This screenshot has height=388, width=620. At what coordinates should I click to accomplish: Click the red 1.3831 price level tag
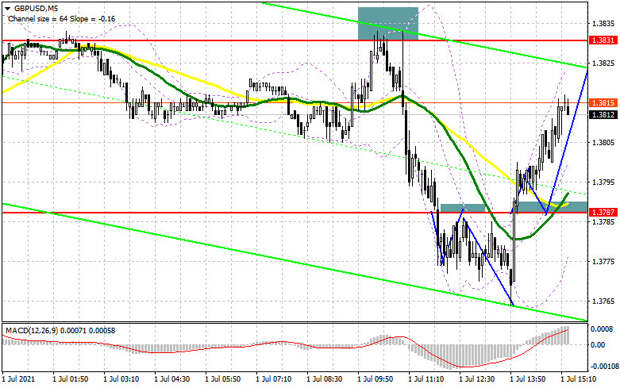tap(603, 40)
